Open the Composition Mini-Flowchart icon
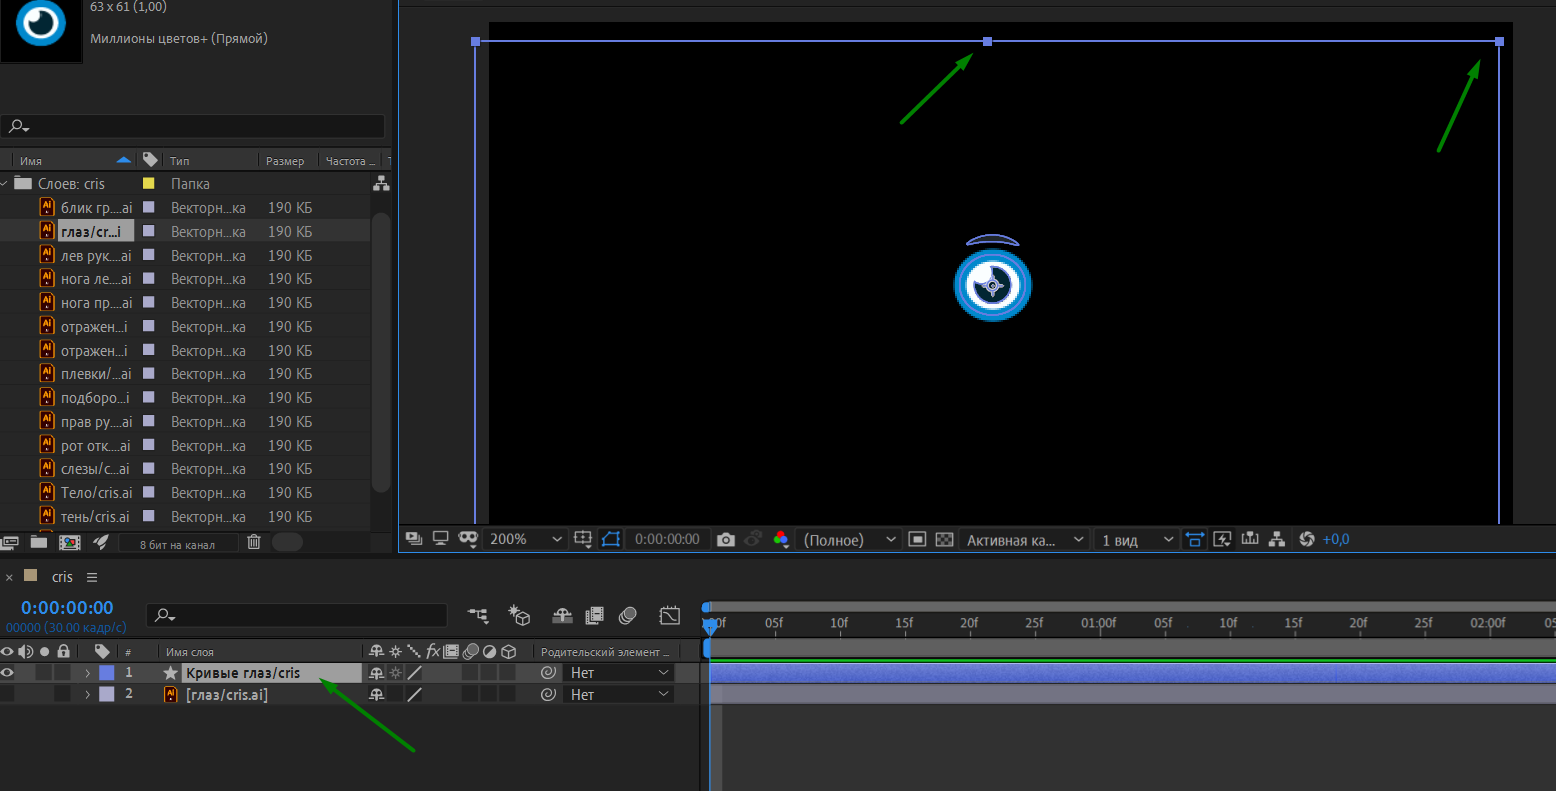Image resolution: width=1556 pixels, height=791 pixels. 478,615
